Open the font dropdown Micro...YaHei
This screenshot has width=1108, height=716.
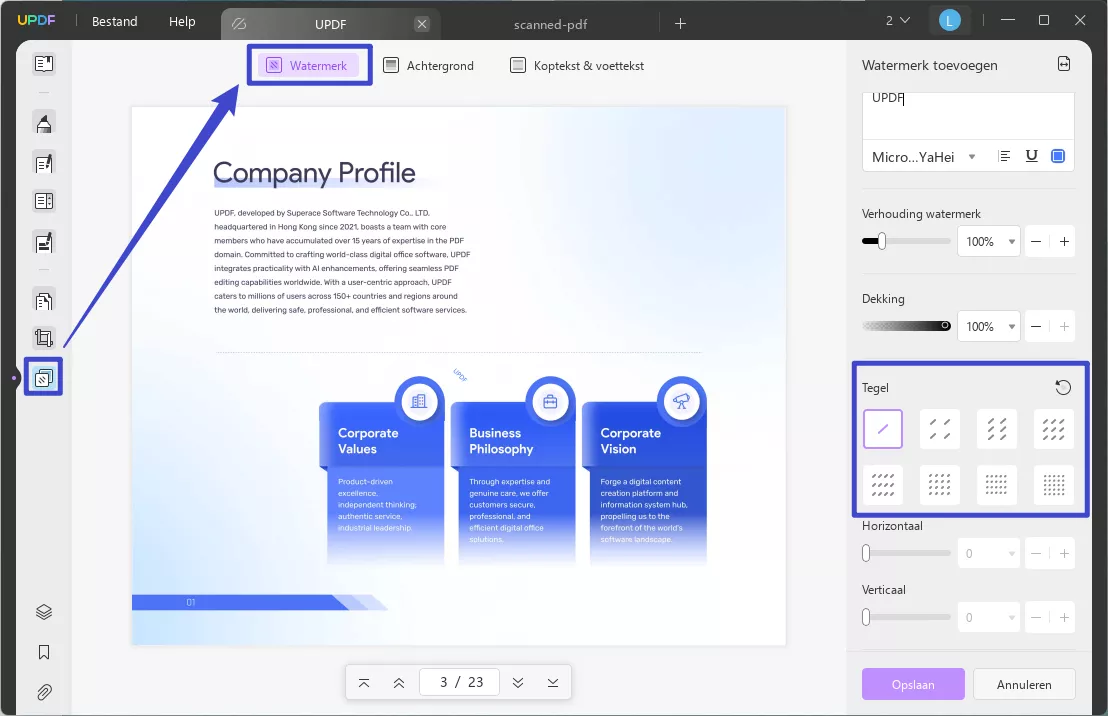(924, 157)
